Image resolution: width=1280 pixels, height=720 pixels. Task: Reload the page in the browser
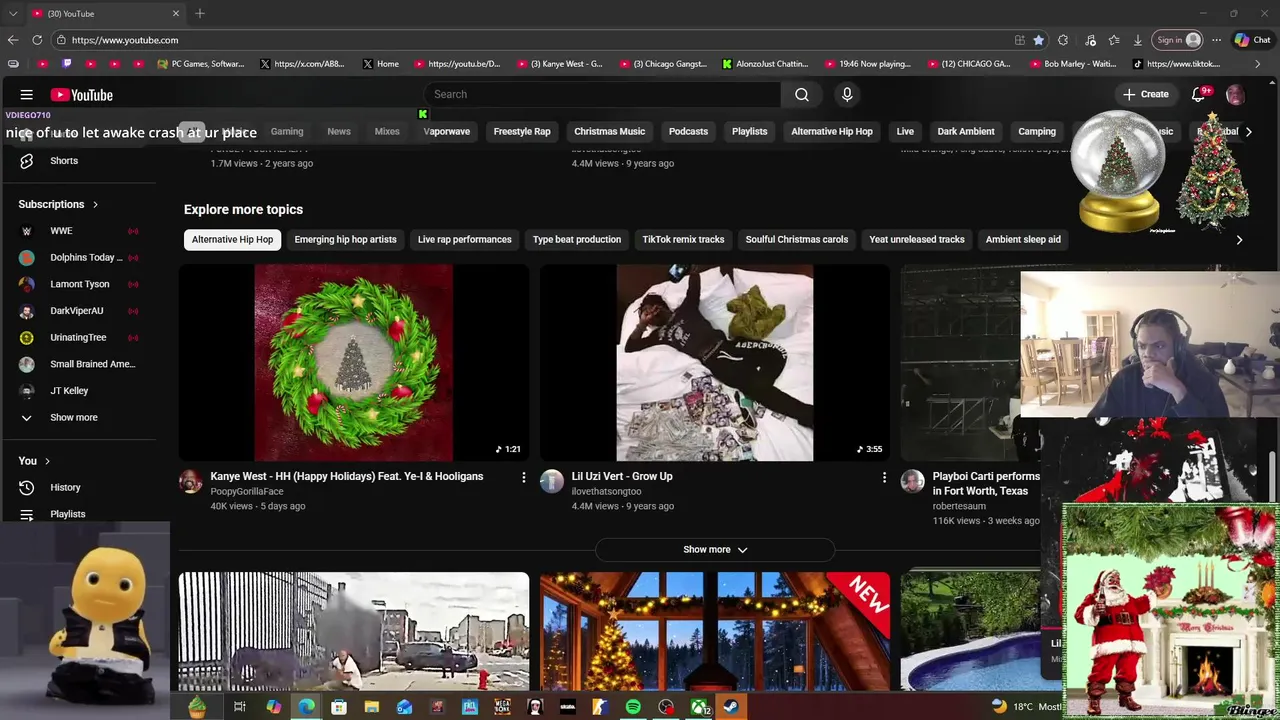coord(37,40)
